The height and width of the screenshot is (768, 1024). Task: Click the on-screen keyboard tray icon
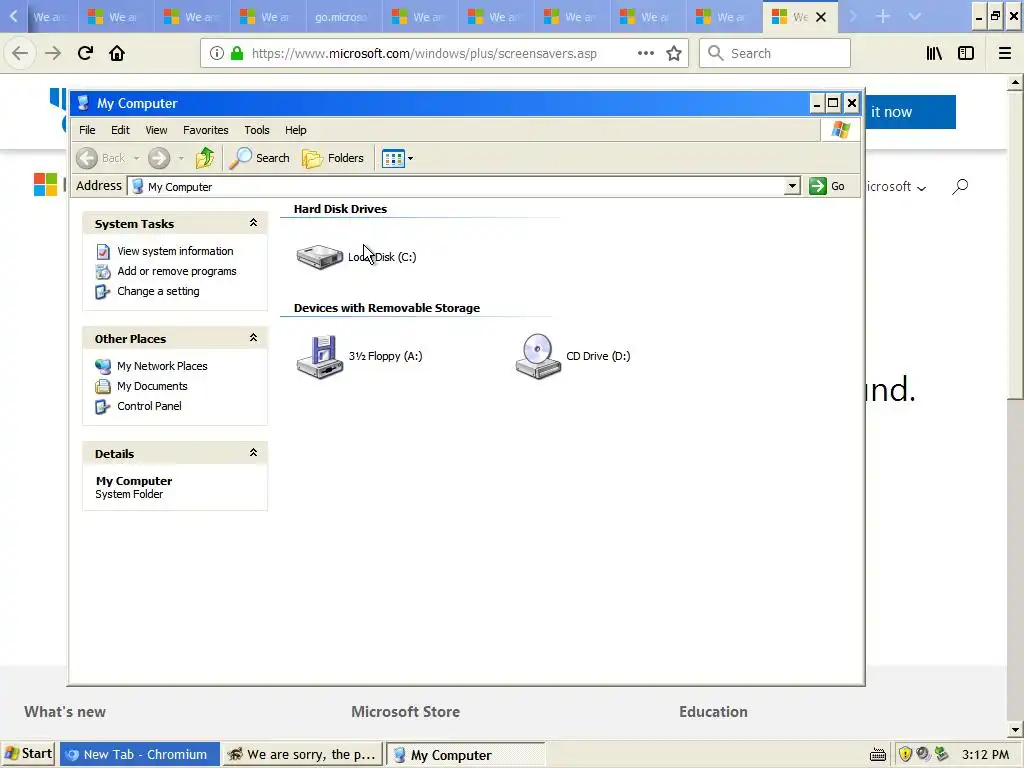coord(878,755)
